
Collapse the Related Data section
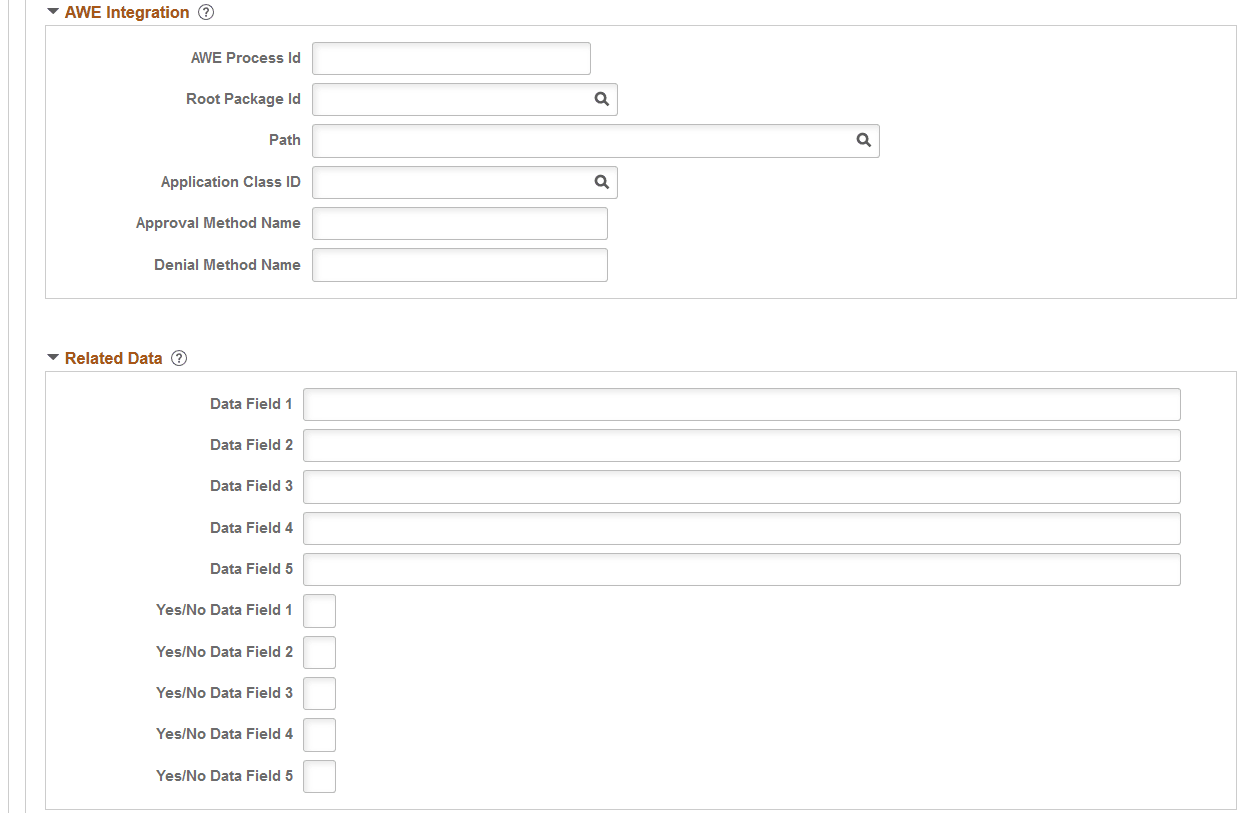click(52, 357)
